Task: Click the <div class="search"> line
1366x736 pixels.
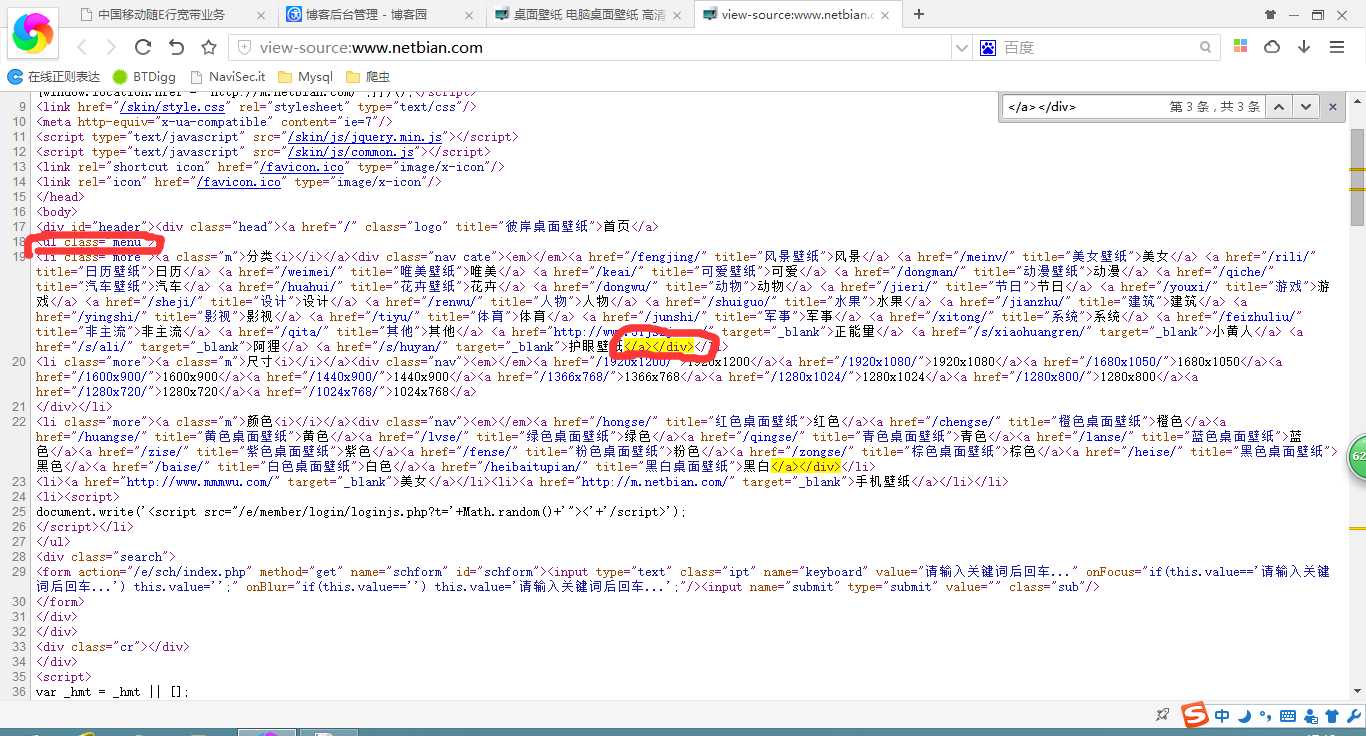Action: click(x=105, y=556)
